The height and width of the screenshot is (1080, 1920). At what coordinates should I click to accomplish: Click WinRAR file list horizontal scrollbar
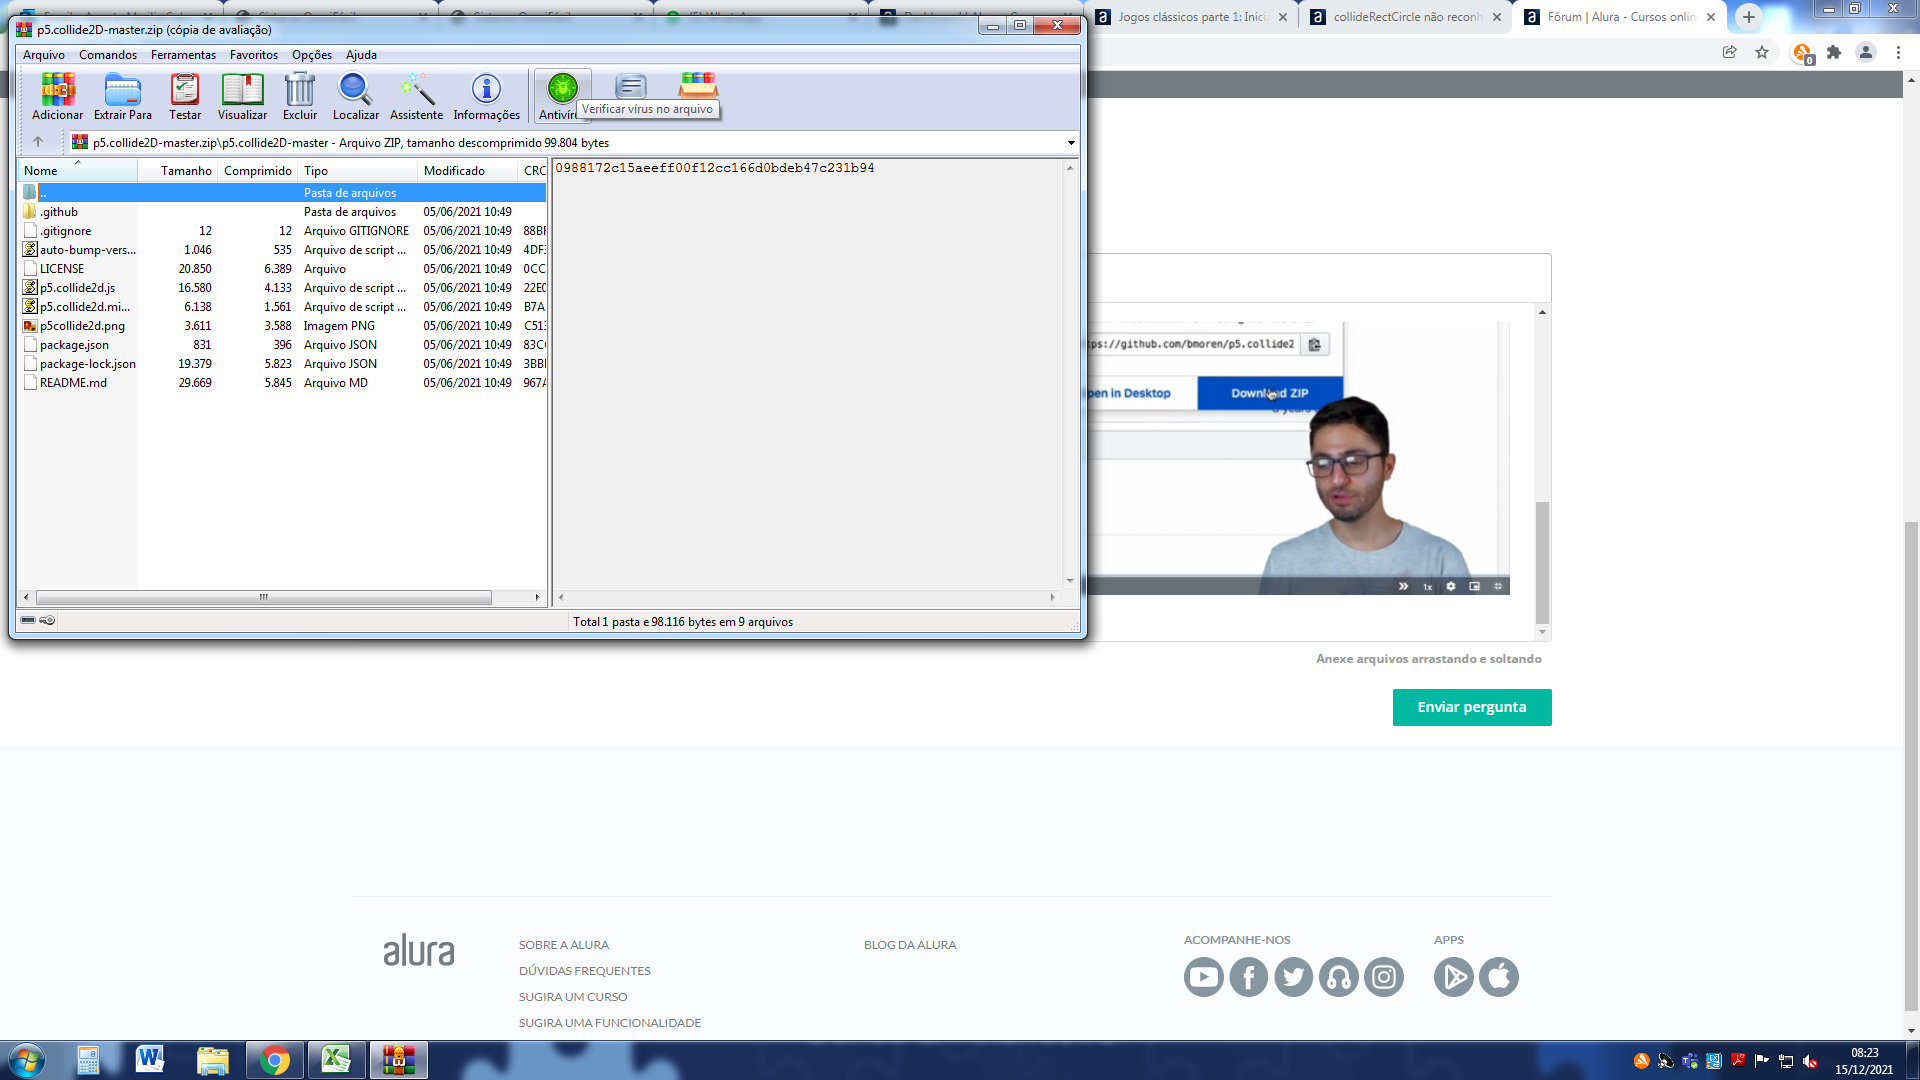click(x=264, y=597)
